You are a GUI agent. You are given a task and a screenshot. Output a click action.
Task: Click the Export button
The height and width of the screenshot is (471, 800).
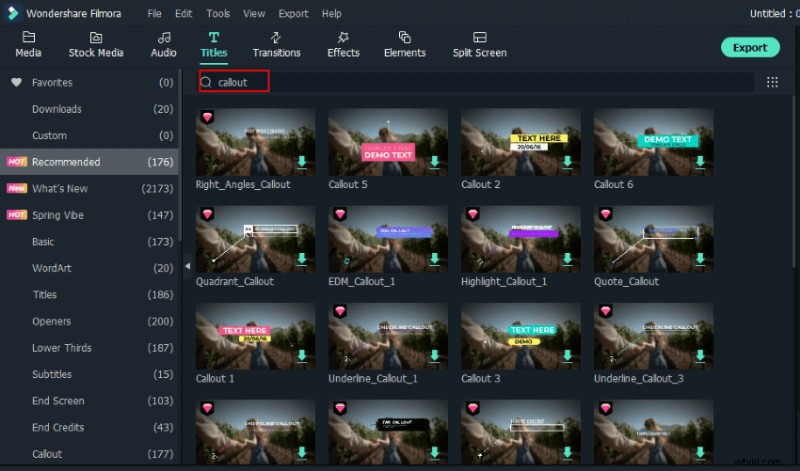[749, 47]
